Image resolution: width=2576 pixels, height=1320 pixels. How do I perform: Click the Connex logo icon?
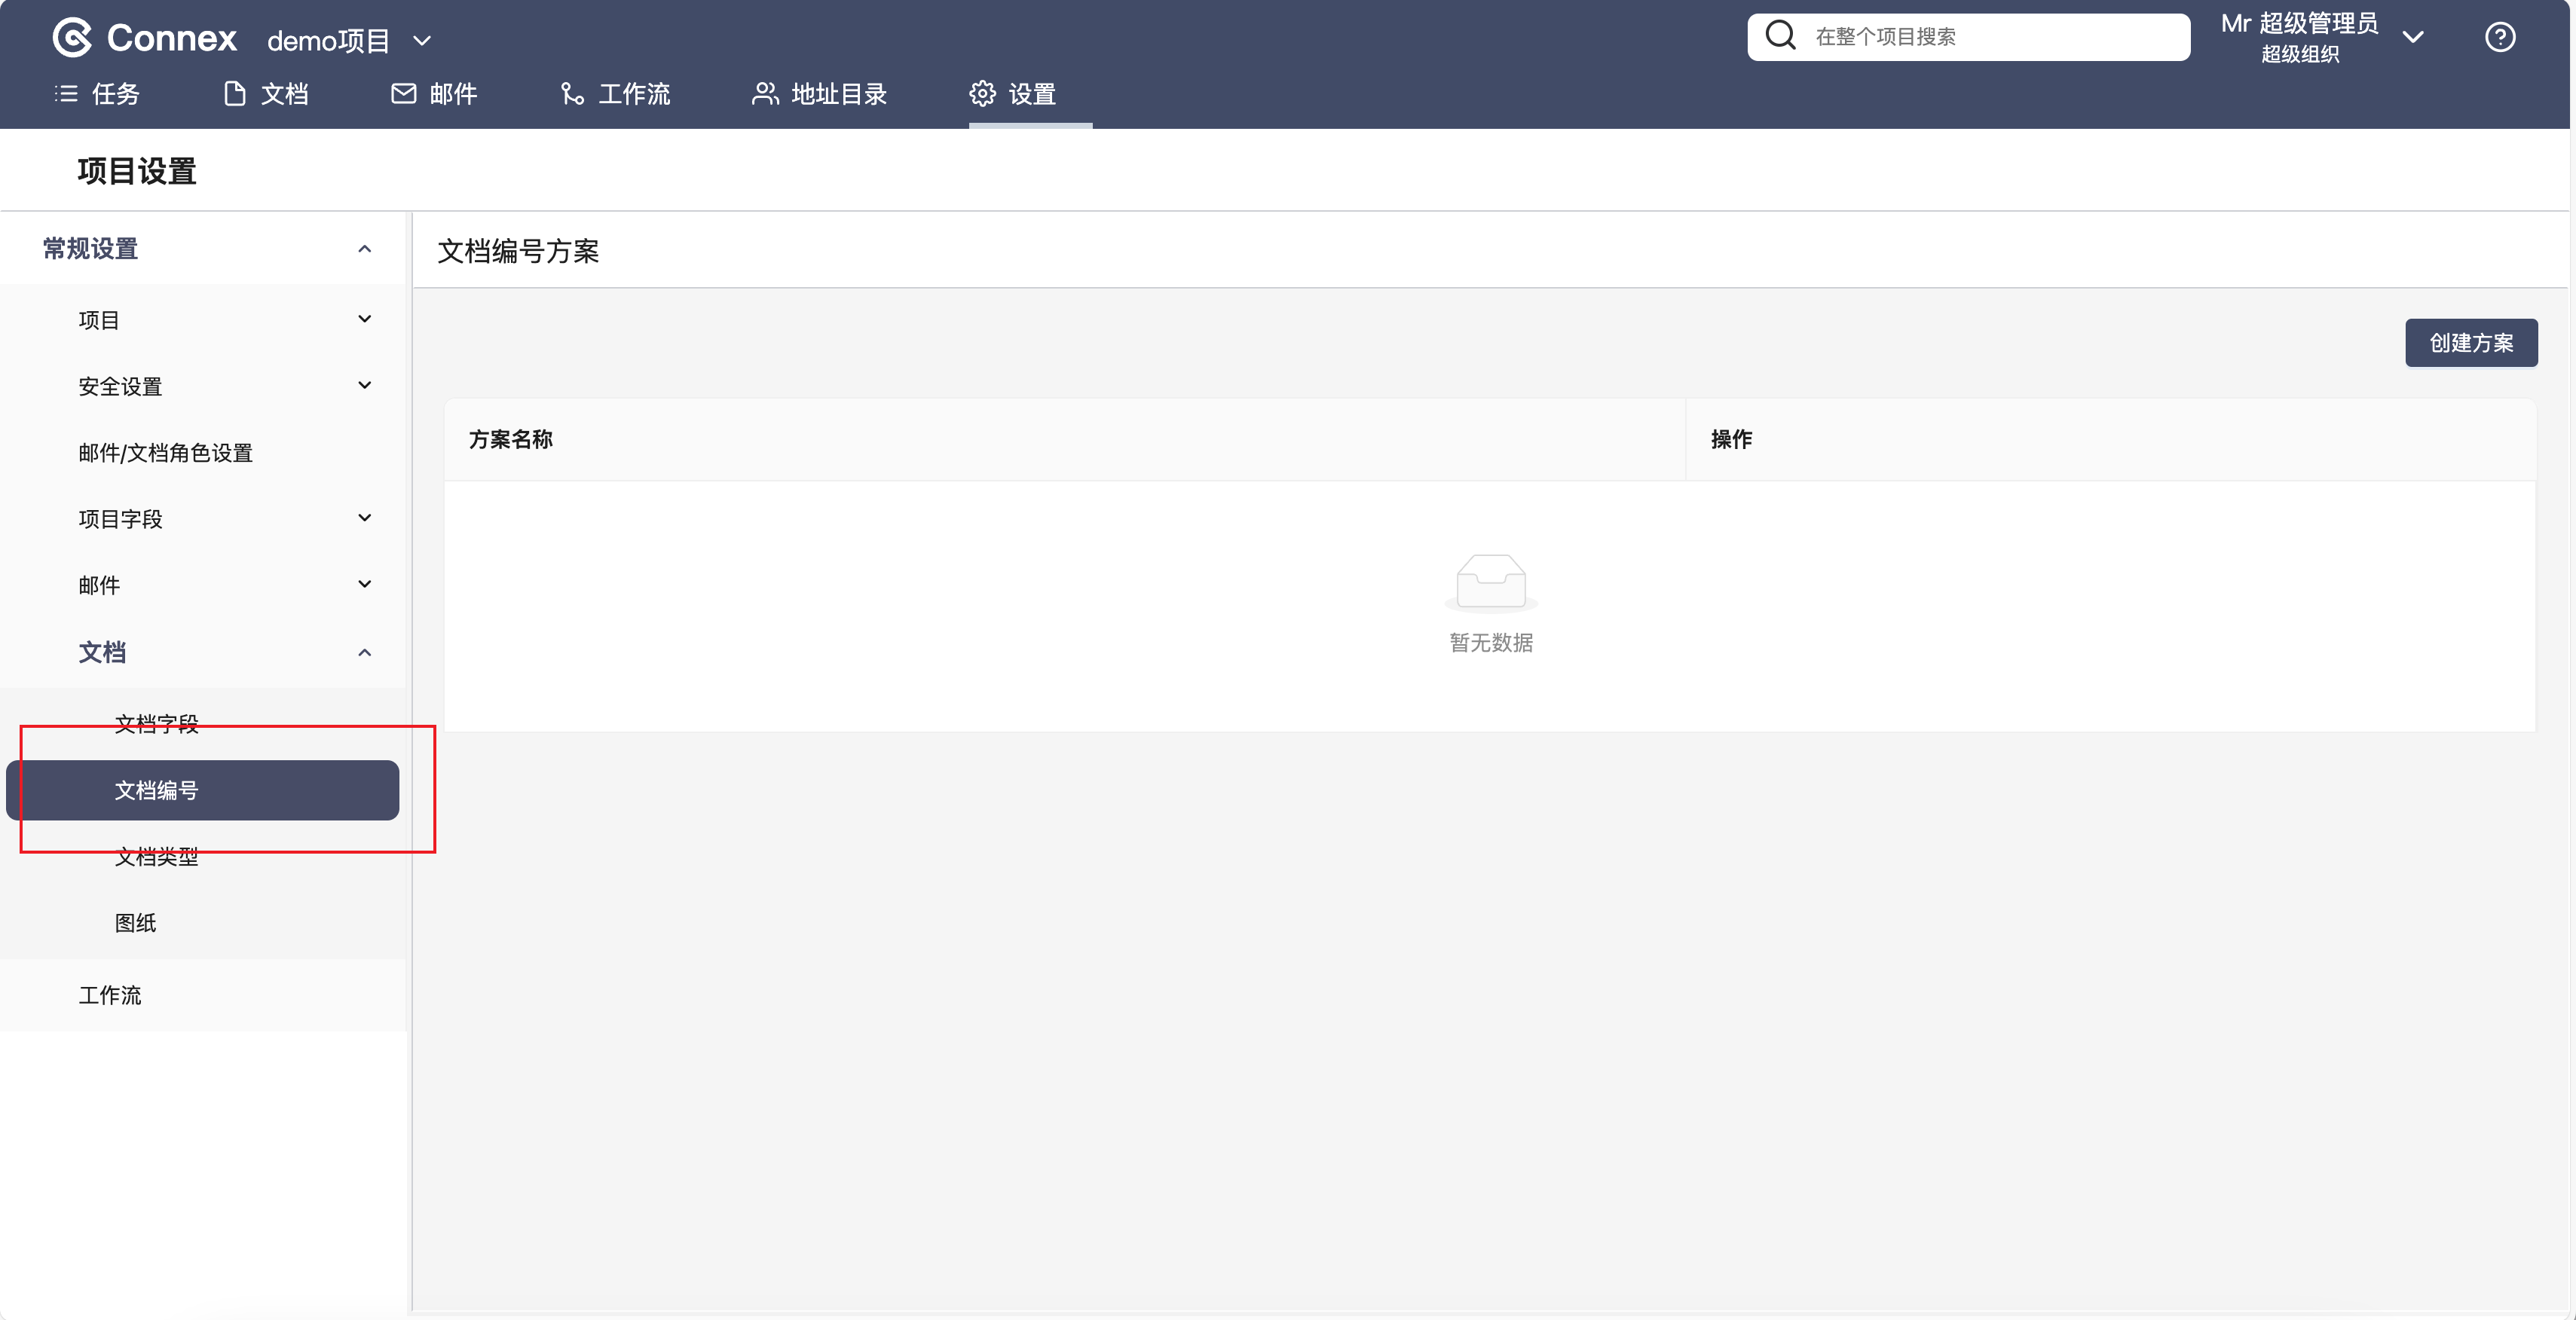click(72, 38)
